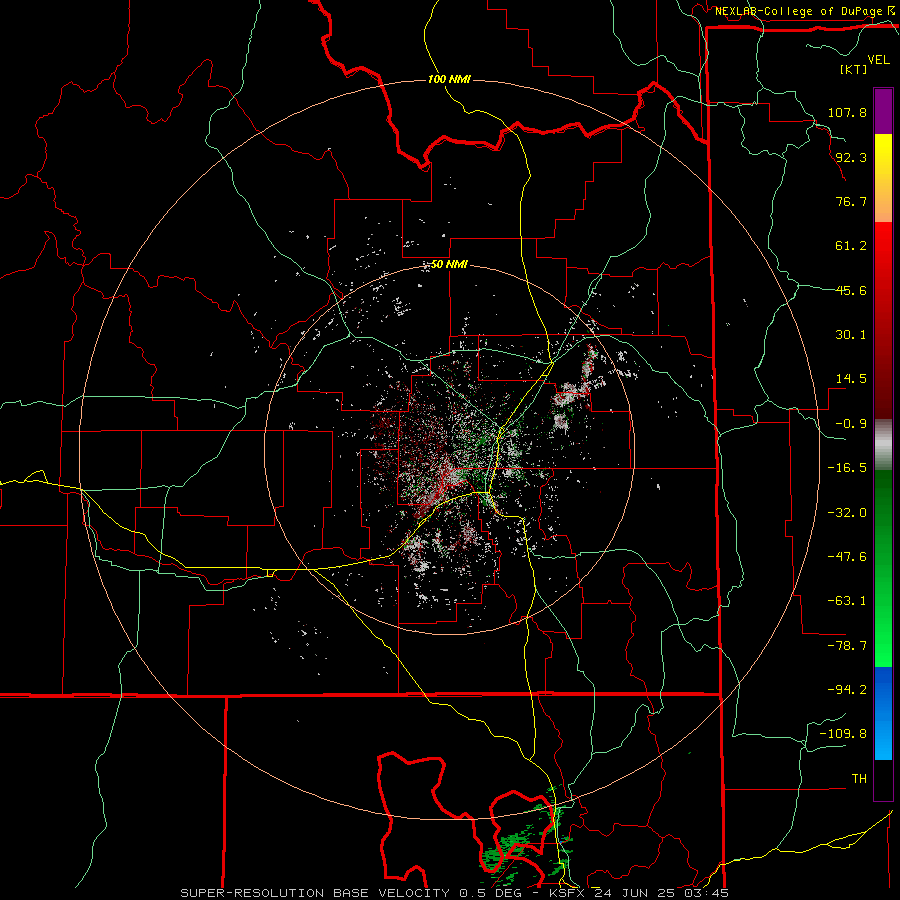This screenshot has width=900, height=900.
Task: Click the 14.5 velocity scale value
Action: click(851, 379)
